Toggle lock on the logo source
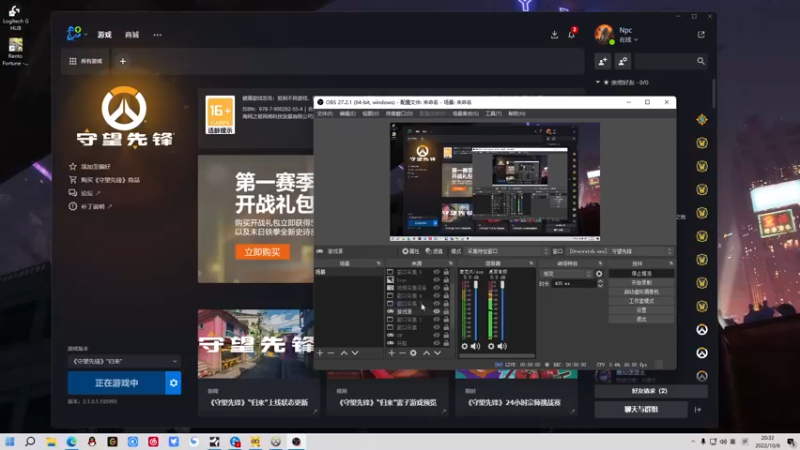Image resolution: width=800 pixels, height=450 pixels. click(x=446, y=280)
